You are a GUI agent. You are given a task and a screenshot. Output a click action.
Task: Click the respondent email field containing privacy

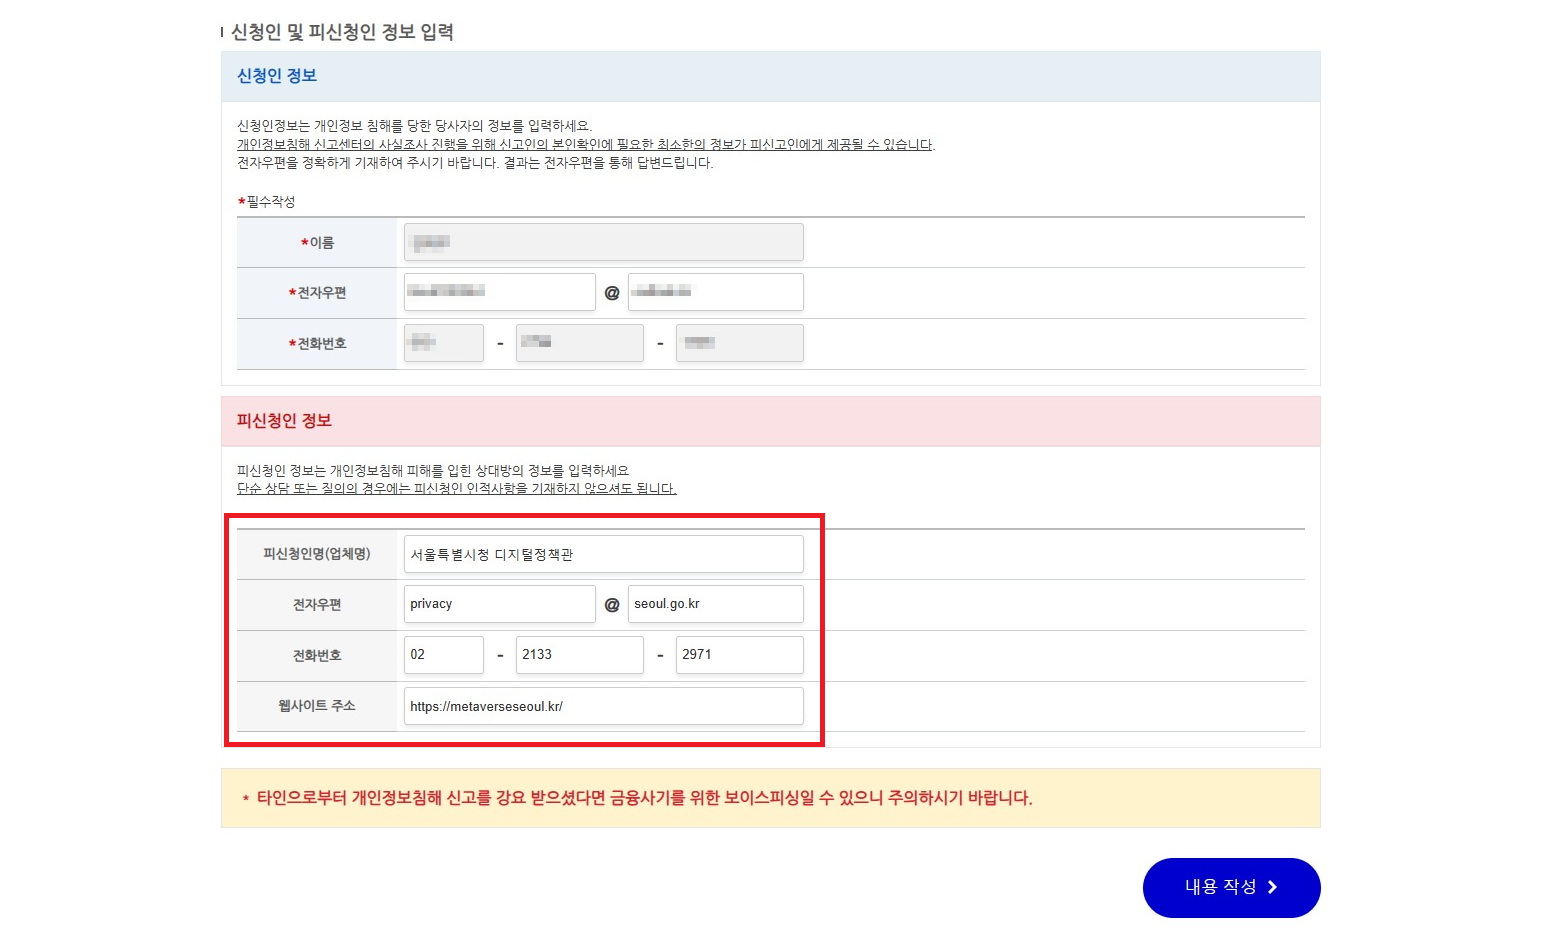[x=499, y=604]
